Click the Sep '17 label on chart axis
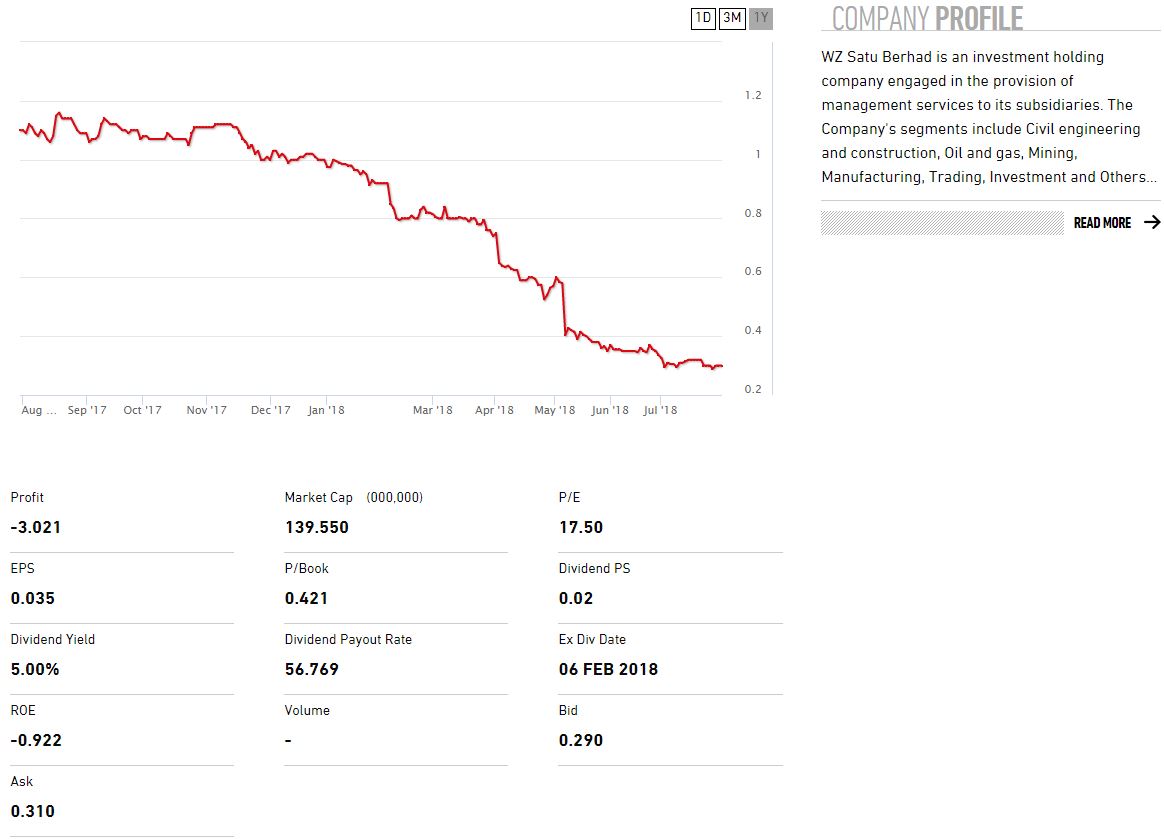The width and height of the screenshot is (1164, 839). click(87, 410)
